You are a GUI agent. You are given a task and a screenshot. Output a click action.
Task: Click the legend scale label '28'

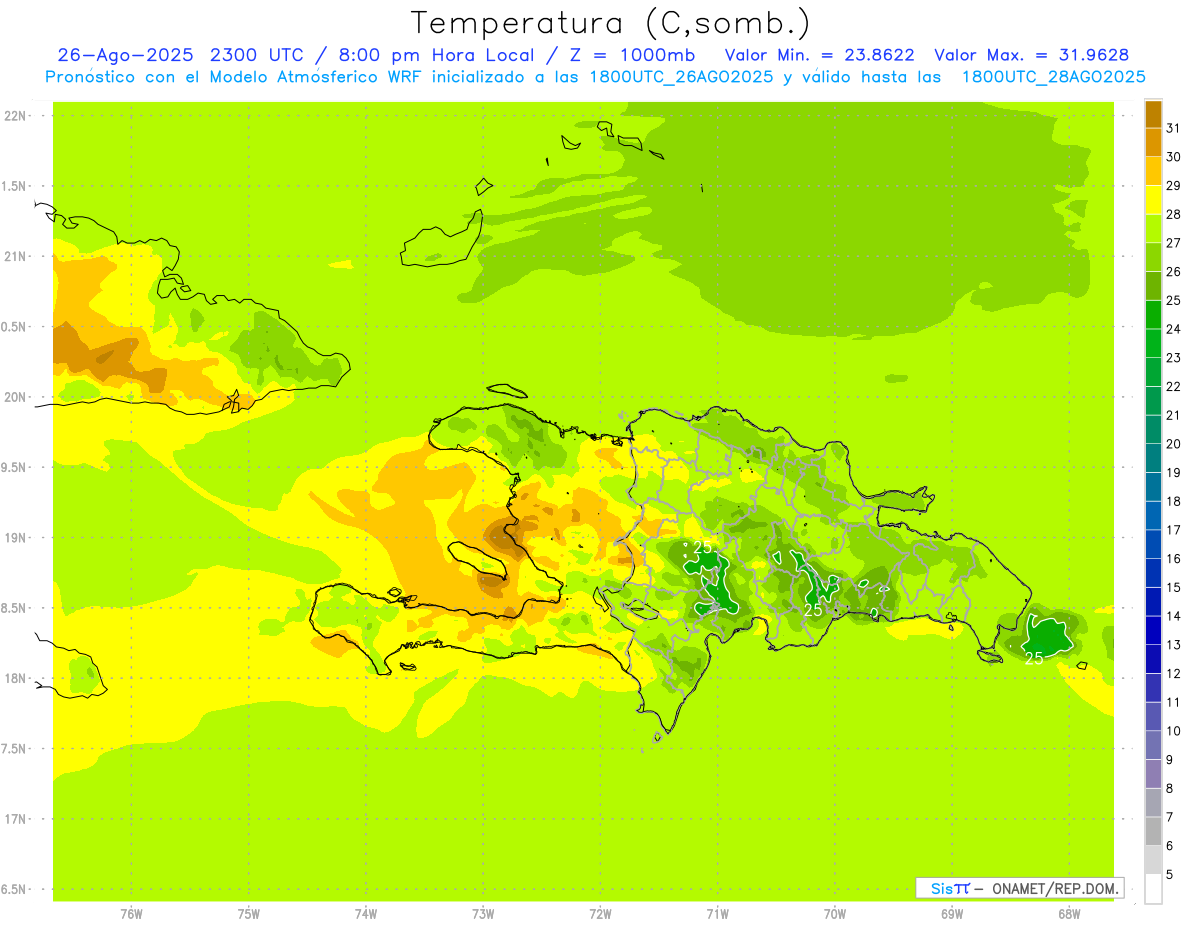click(x=1174, y=214)
